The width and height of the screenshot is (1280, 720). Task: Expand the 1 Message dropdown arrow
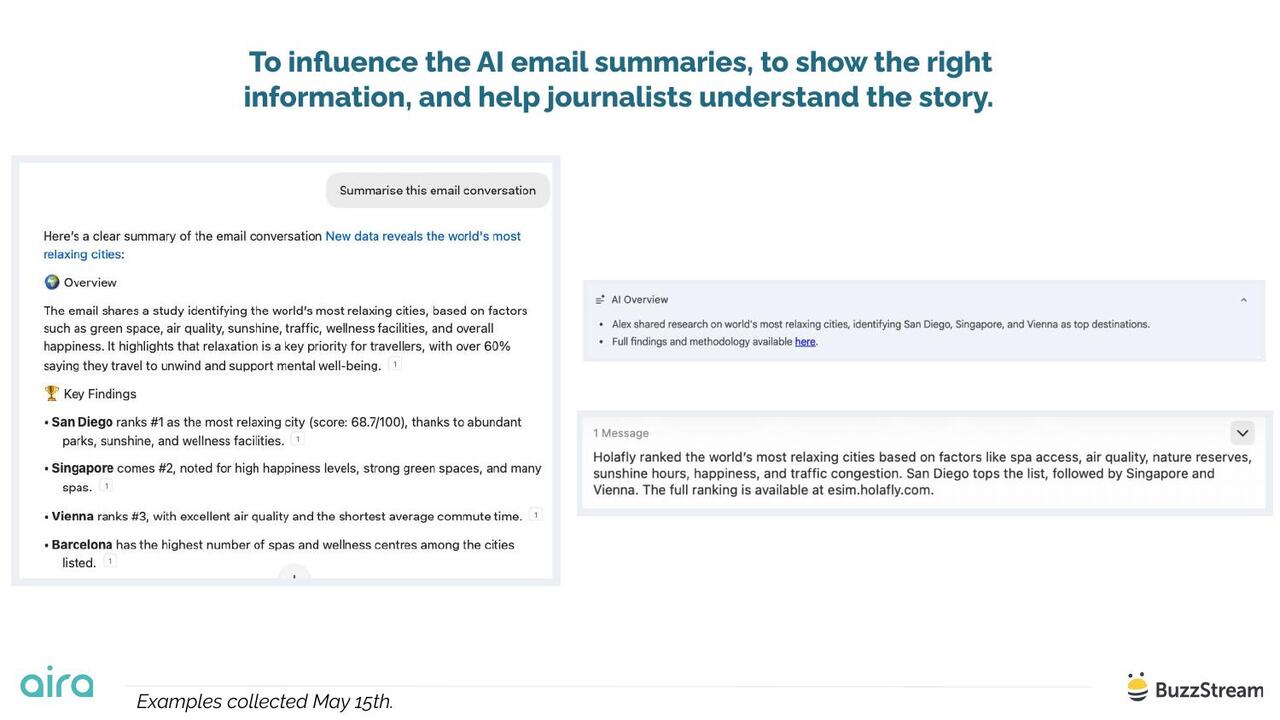click(1242, 433)
